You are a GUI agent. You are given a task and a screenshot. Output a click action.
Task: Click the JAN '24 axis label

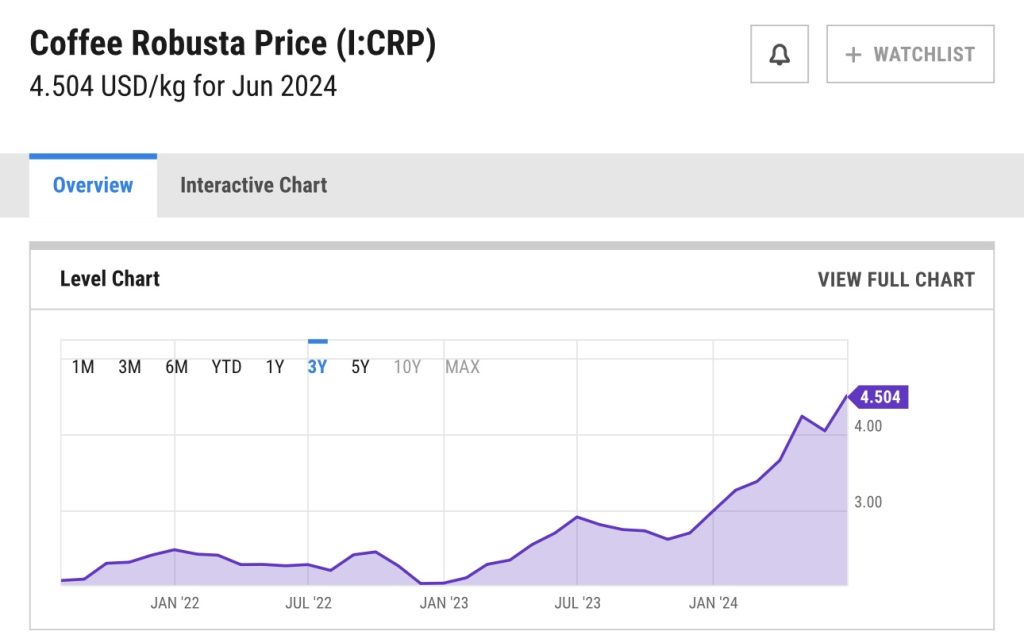(x=714, y=603)
